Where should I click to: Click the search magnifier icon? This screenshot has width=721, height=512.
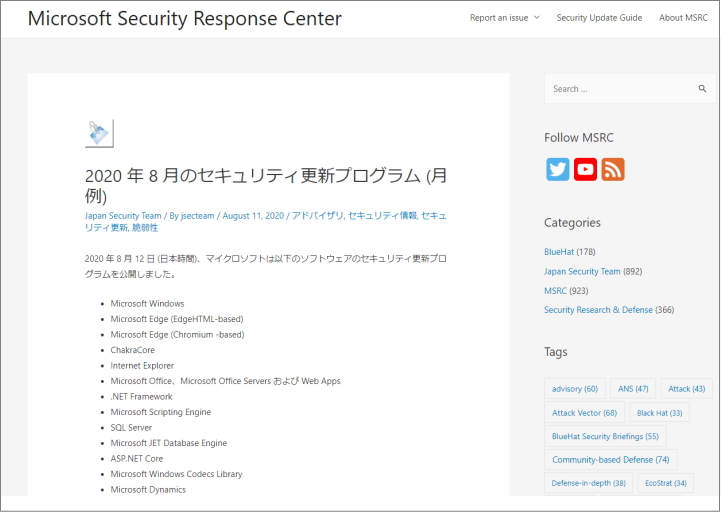702,89
